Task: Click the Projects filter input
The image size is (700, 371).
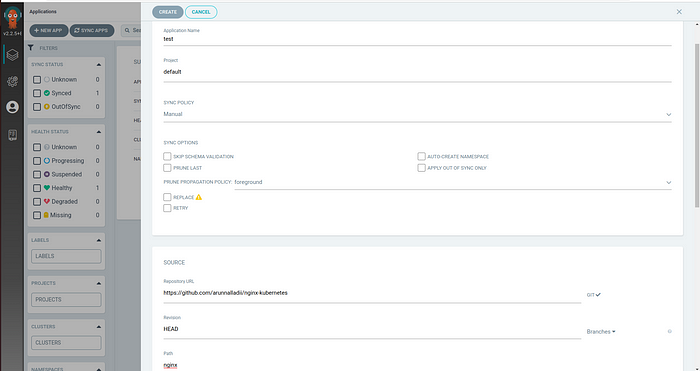Action: (x=66, y=300)
